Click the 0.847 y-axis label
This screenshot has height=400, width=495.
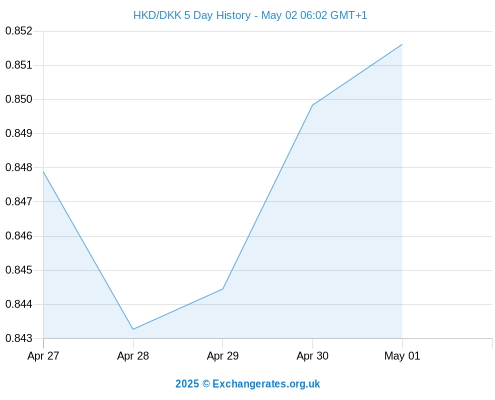[x=19, y=201]
